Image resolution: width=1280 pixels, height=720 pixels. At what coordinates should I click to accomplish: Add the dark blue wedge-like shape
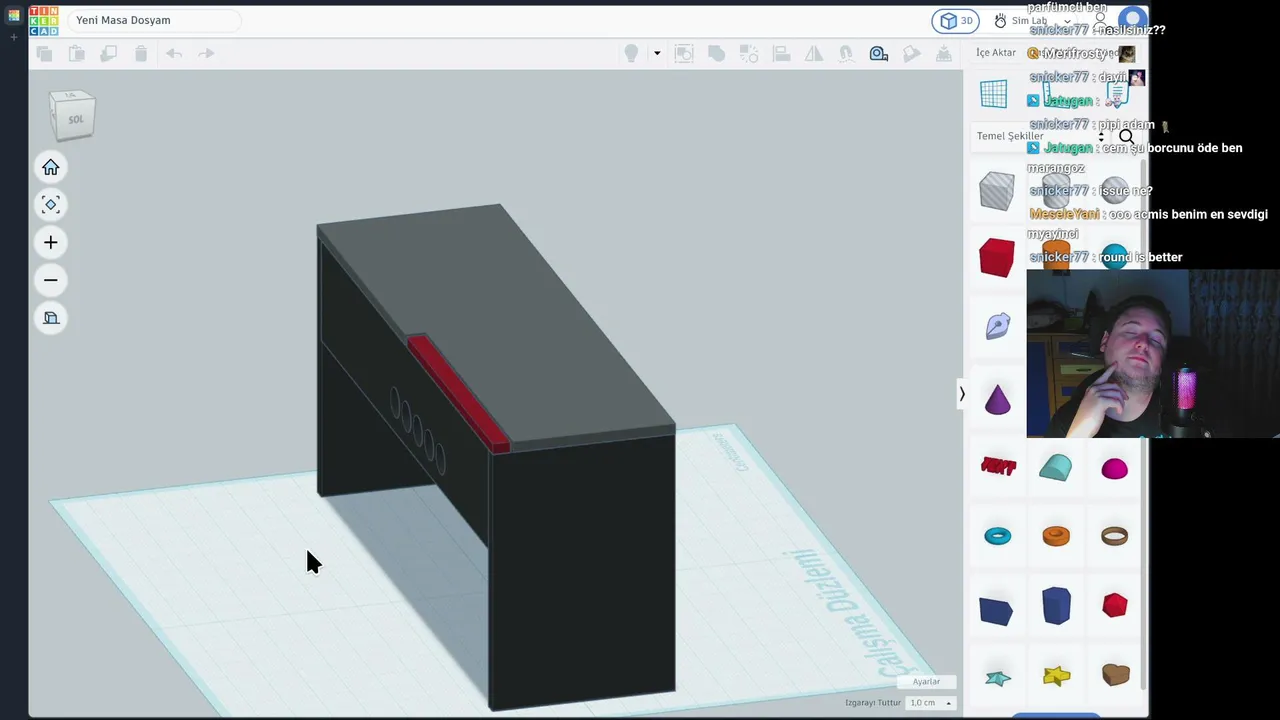coord(996,610)
